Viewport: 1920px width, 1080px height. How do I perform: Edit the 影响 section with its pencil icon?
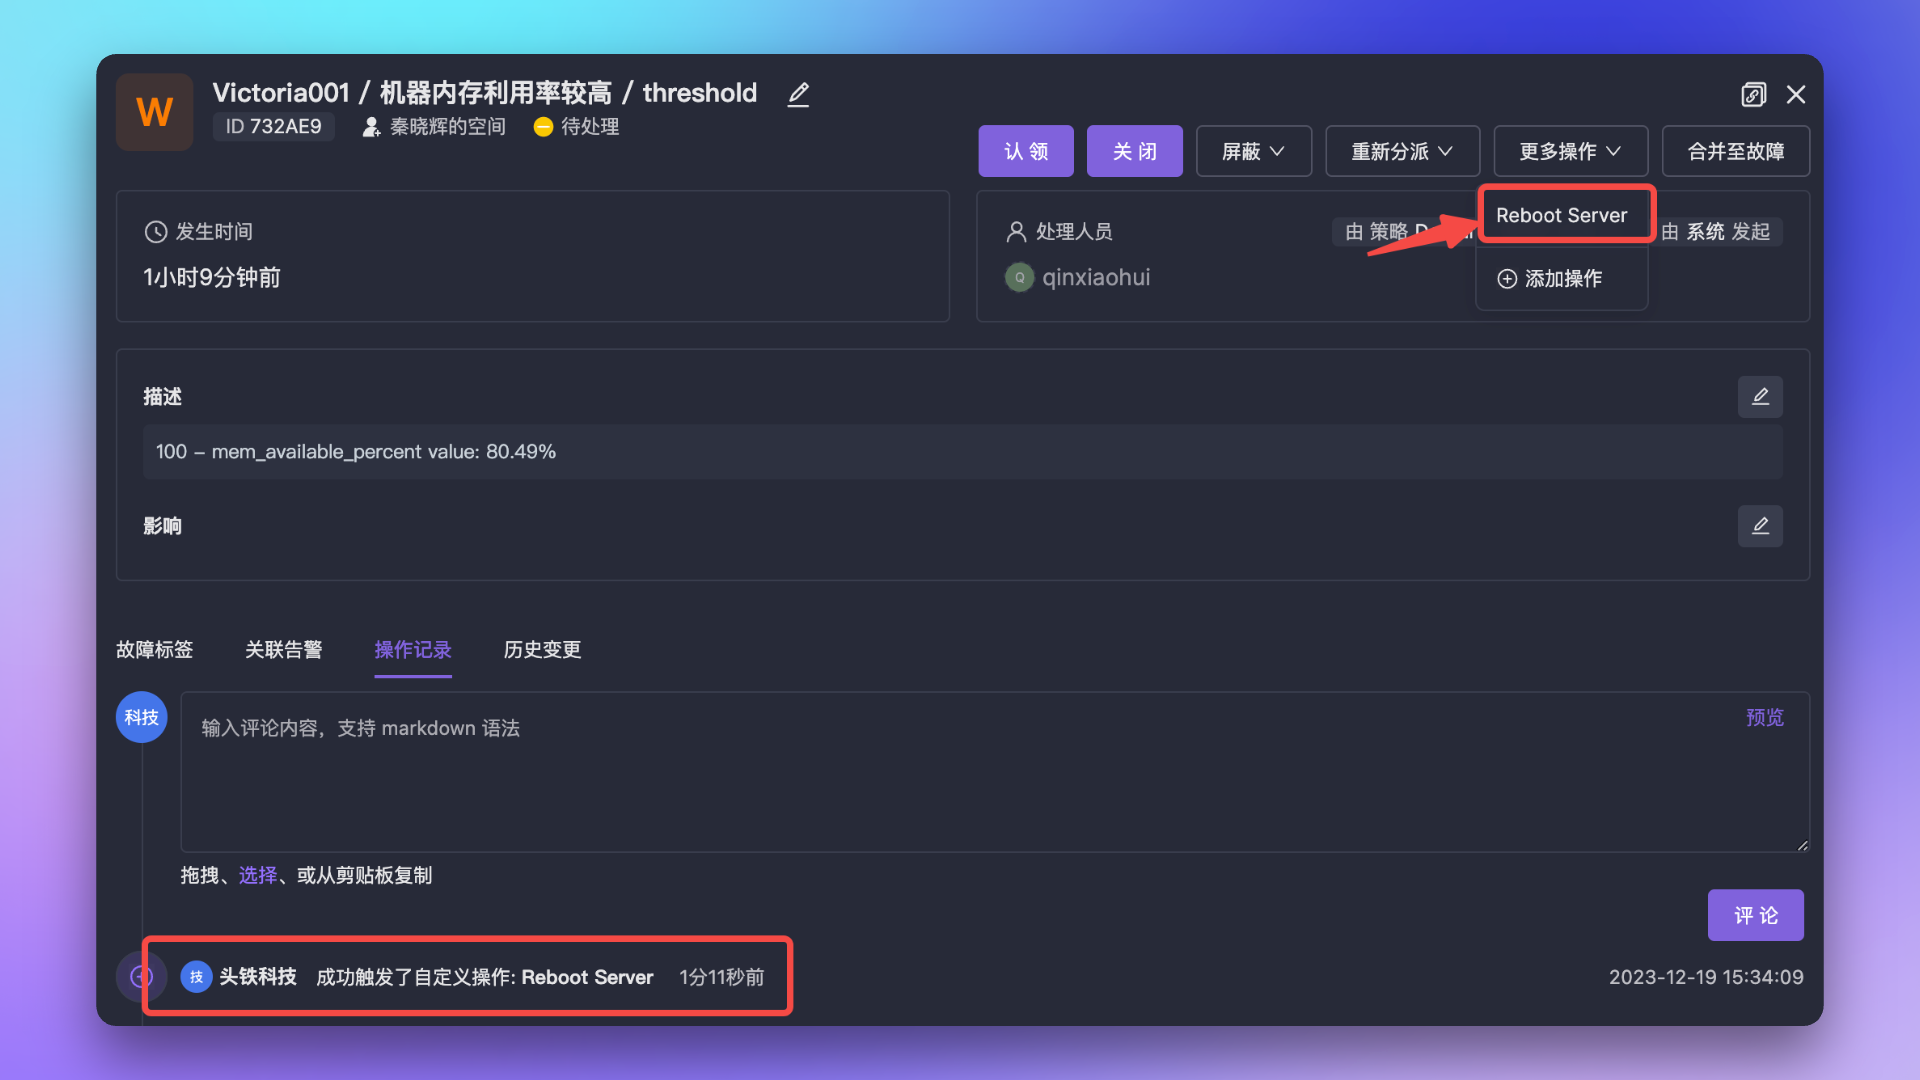tap(1760, 526)
